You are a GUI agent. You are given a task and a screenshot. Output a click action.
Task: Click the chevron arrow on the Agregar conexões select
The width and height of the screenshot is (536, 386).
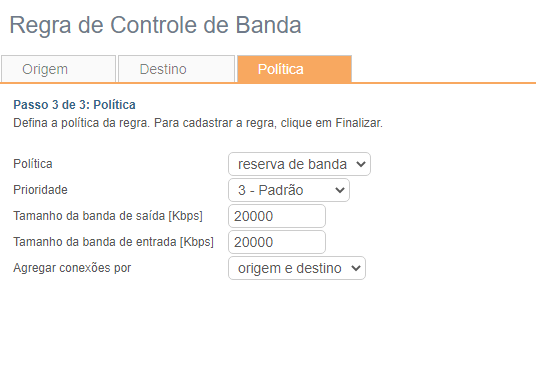point(356,268)
